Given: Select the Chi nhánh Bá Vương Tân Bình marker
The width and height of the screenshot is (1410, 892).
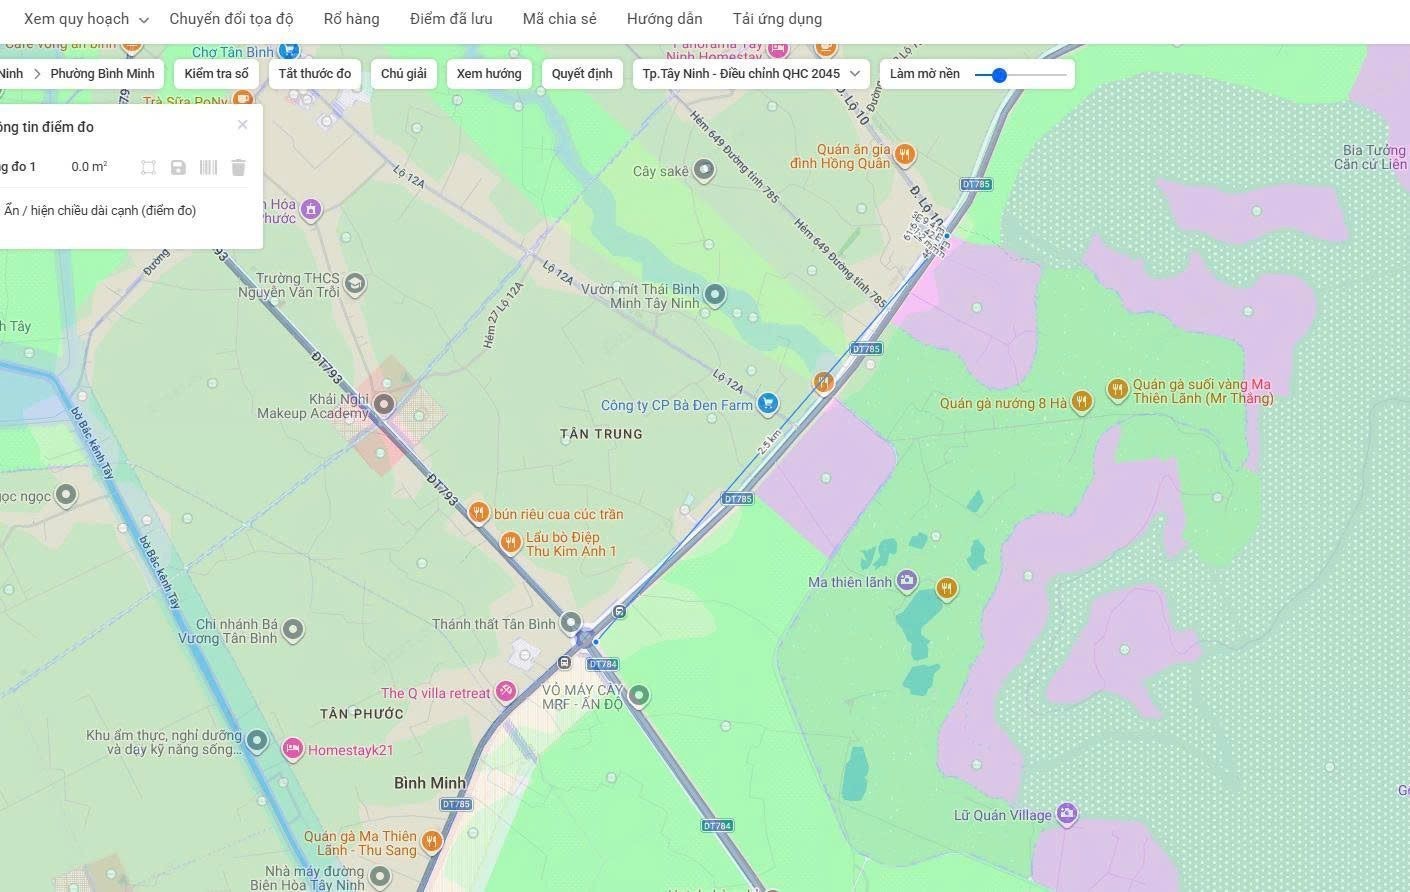Looking at the screenshot, I should [292, 630].
